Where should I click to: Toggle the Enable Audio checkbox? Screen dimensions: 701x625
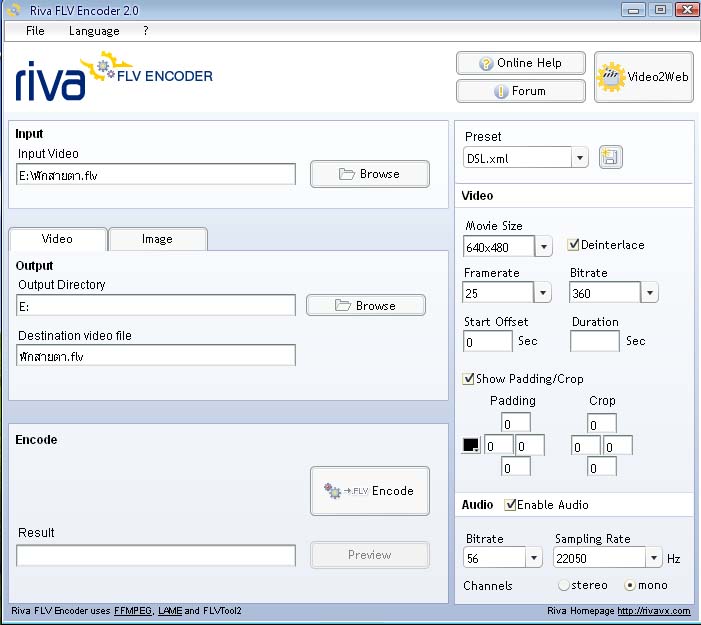(x=510, y=505)
